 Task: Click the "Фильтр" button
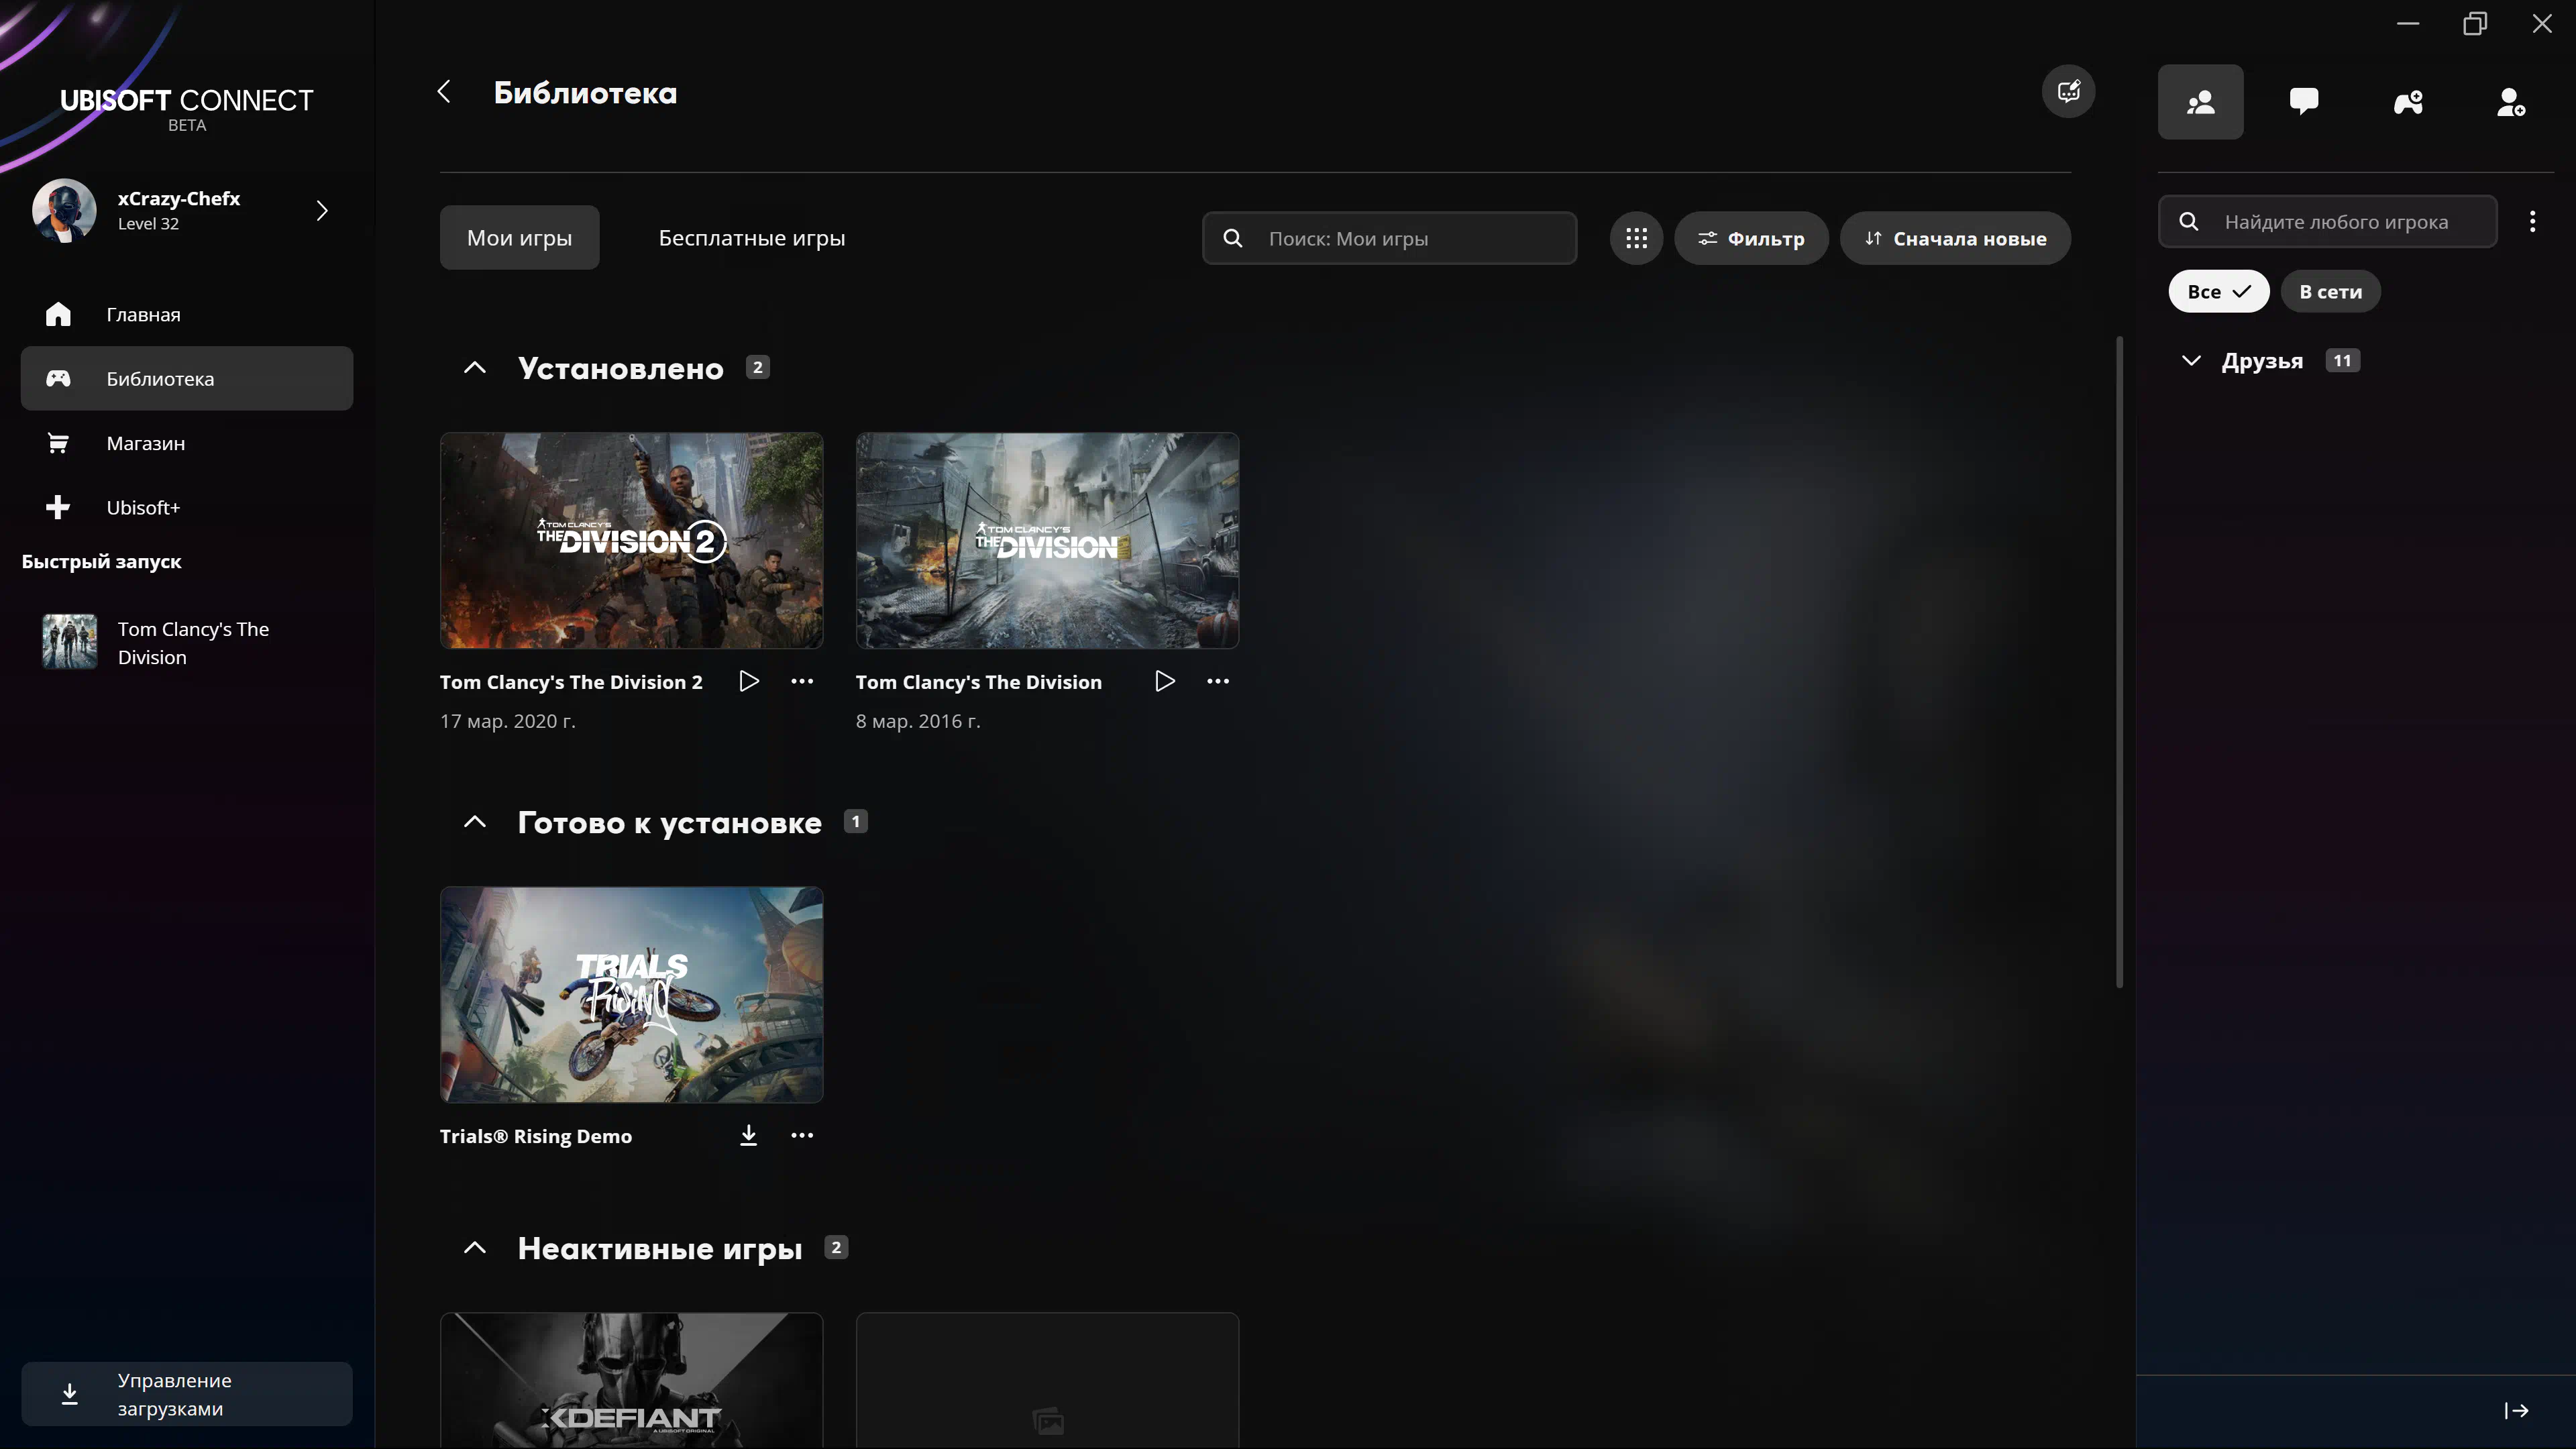point(1751,238)
